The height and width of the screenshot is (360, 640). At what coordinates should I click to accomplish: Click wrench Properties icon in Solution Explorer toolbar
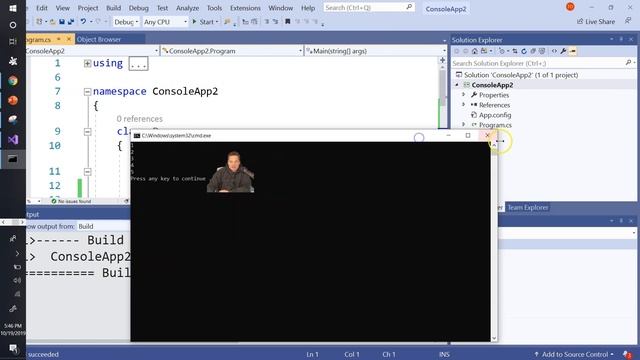563,51
